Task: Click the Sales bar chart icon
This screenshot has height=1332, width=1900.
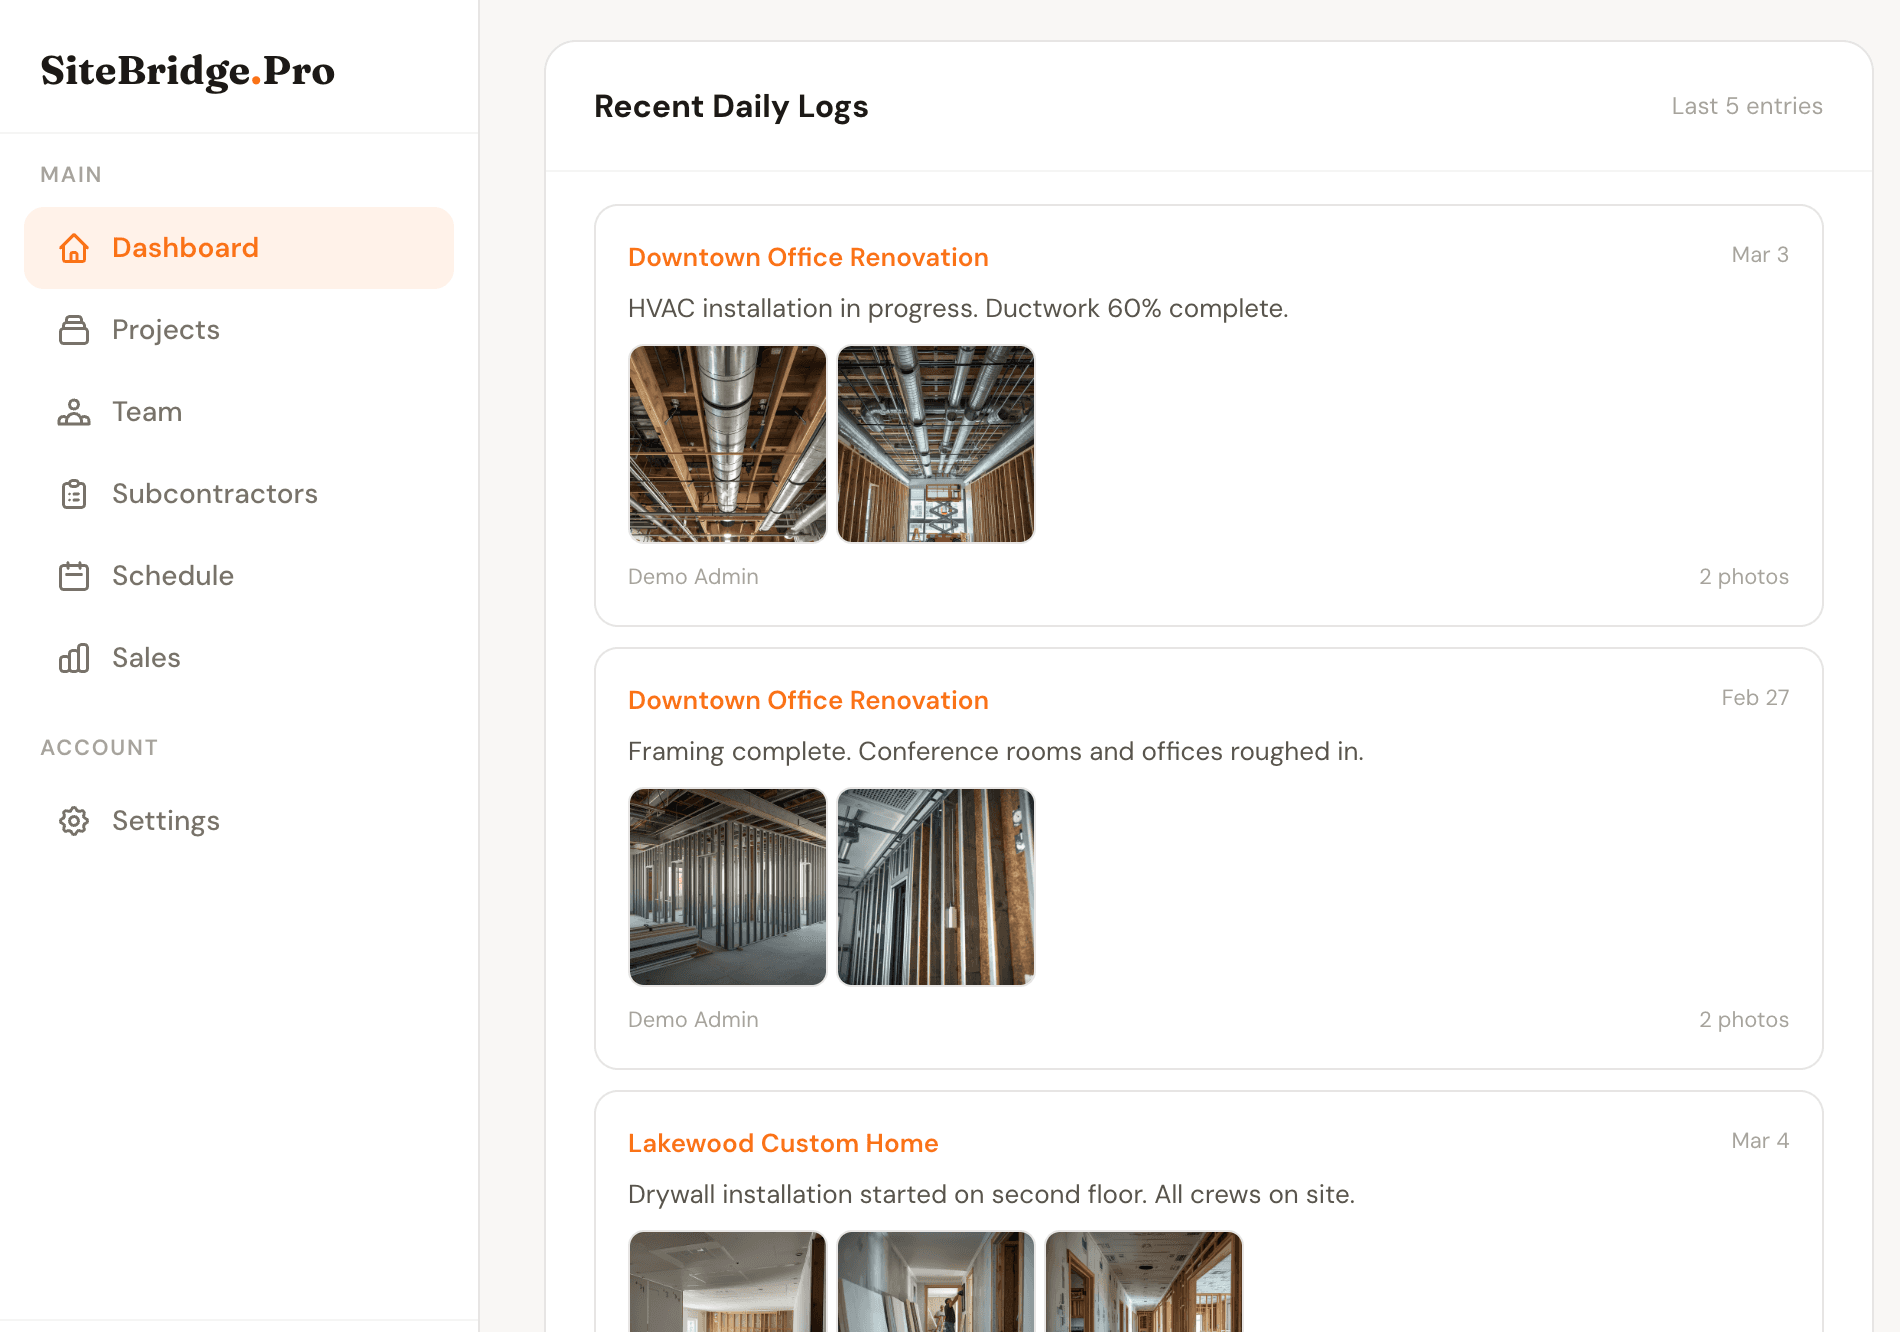Action: 74,658
